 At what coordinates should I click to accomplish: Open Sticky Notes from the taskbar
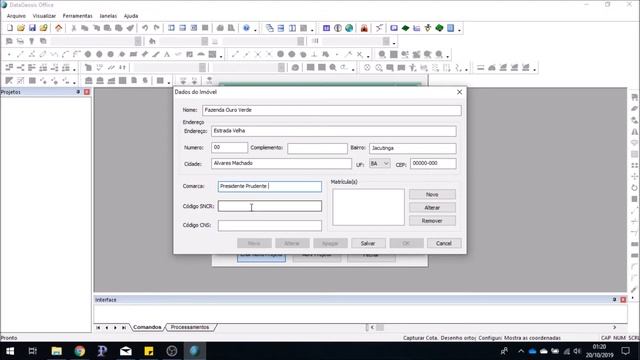point(149,351)
